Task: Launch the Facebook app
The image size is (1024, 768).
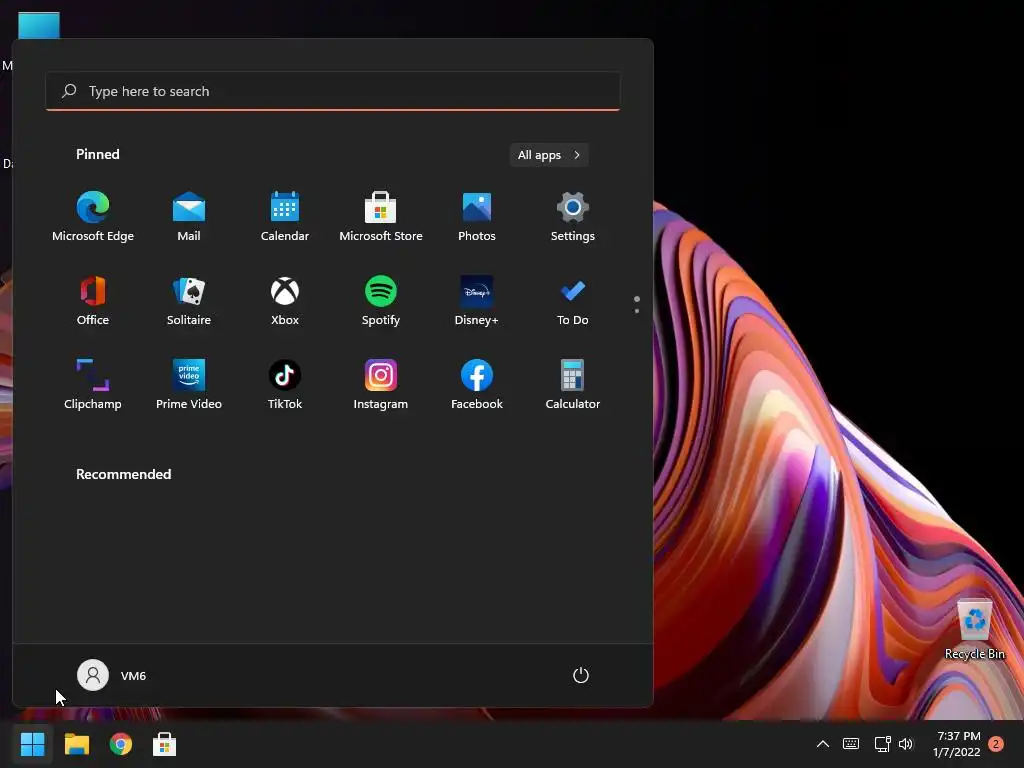Action: pos(477,385)
